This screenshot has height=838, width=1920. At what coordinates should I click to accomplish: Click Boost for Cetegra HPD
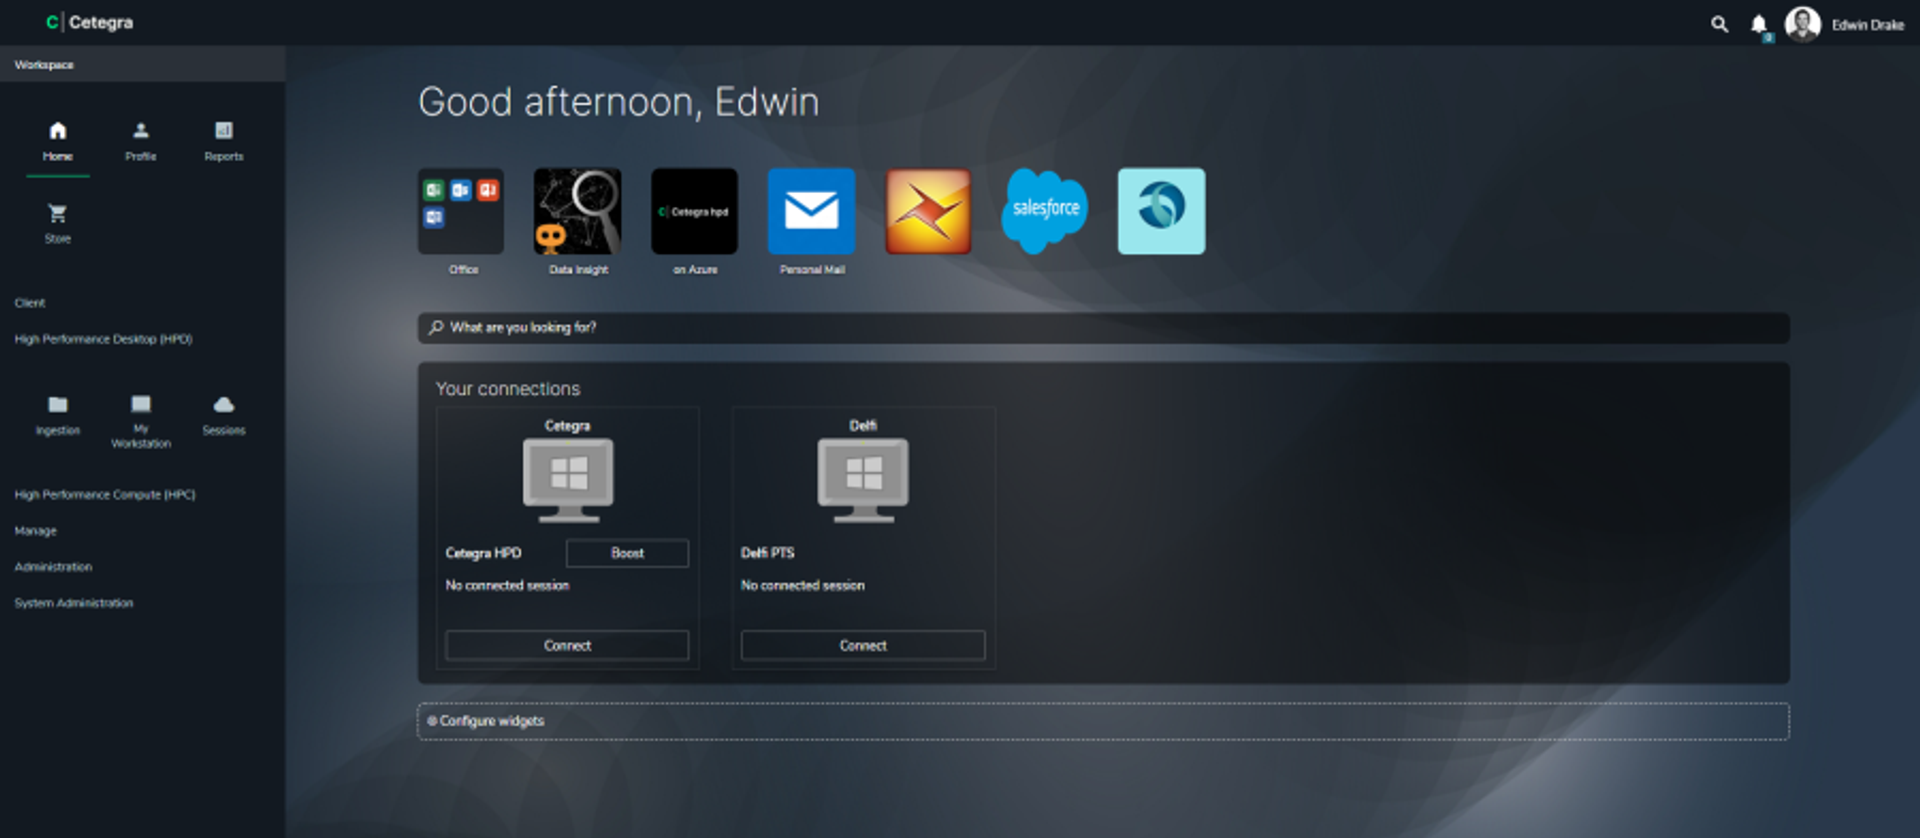click(627, 553)
